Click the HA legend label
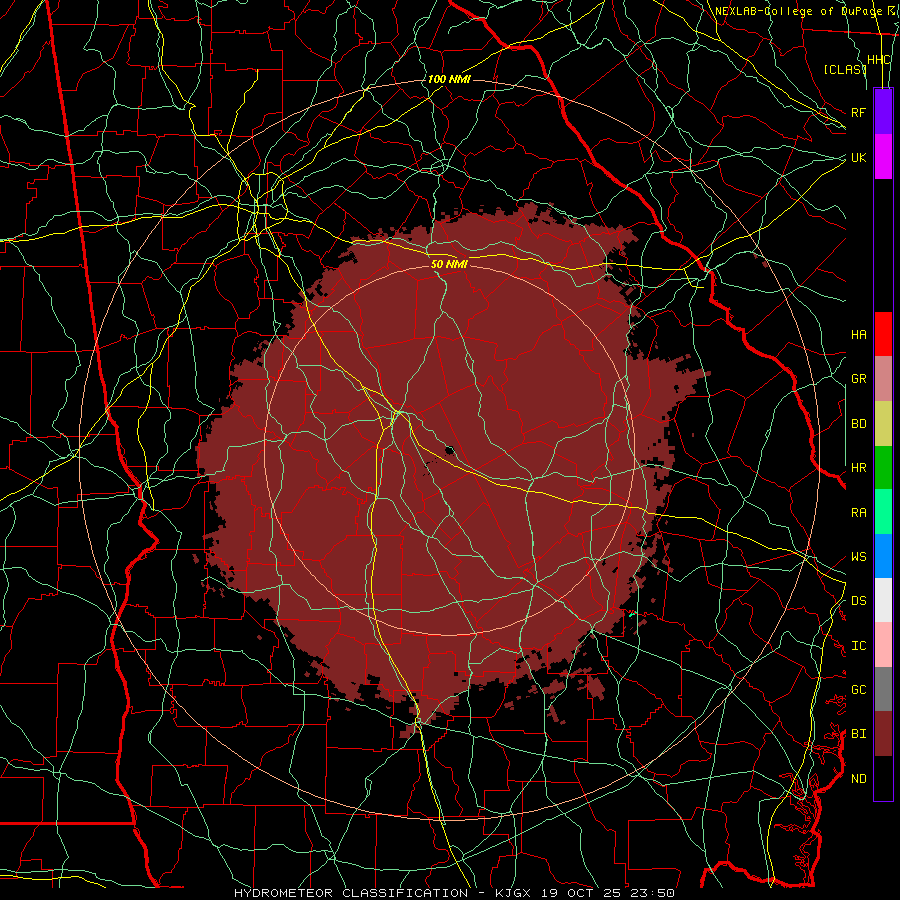The width and height of the screenshot is (900, 900). click(x=859, y=335)
